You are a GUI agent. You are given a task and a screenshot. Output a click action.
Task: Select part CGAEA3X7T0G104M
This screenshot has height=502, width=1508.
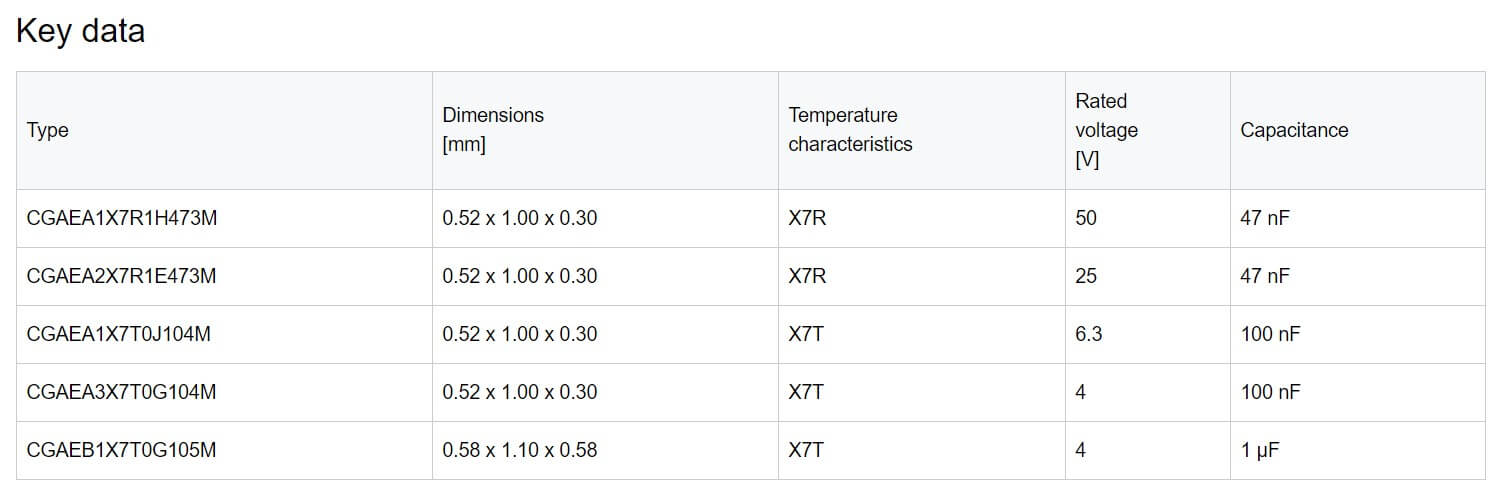(x=121, y=392)
